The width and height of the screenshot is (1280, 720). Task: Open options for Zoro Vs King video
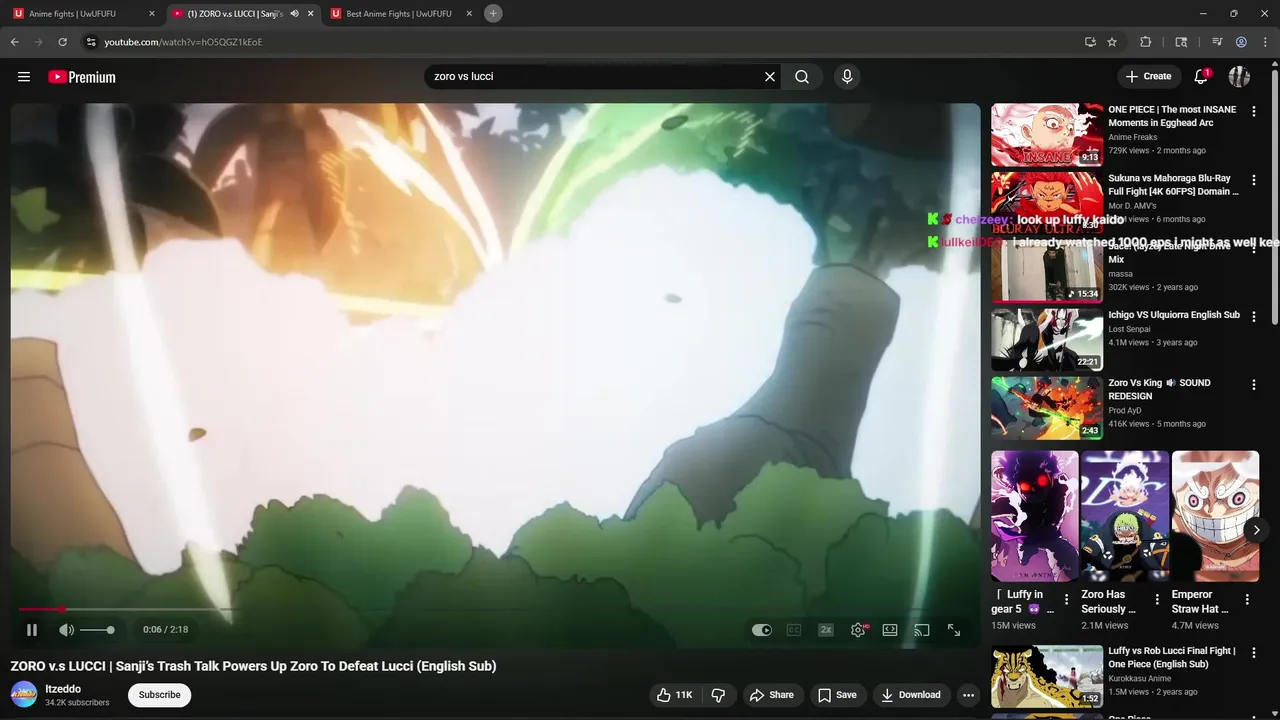click(x=1254, y=385)
